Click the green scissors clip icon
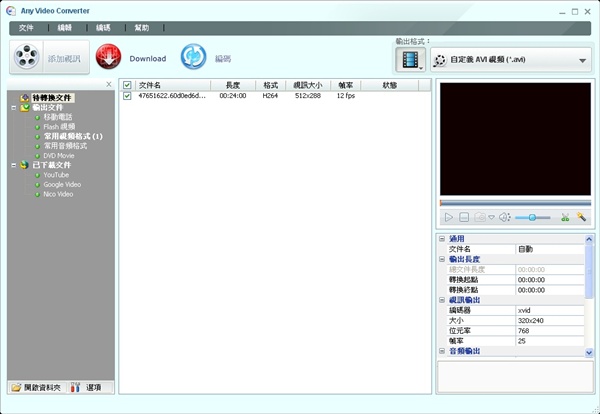 coord(565,217)
